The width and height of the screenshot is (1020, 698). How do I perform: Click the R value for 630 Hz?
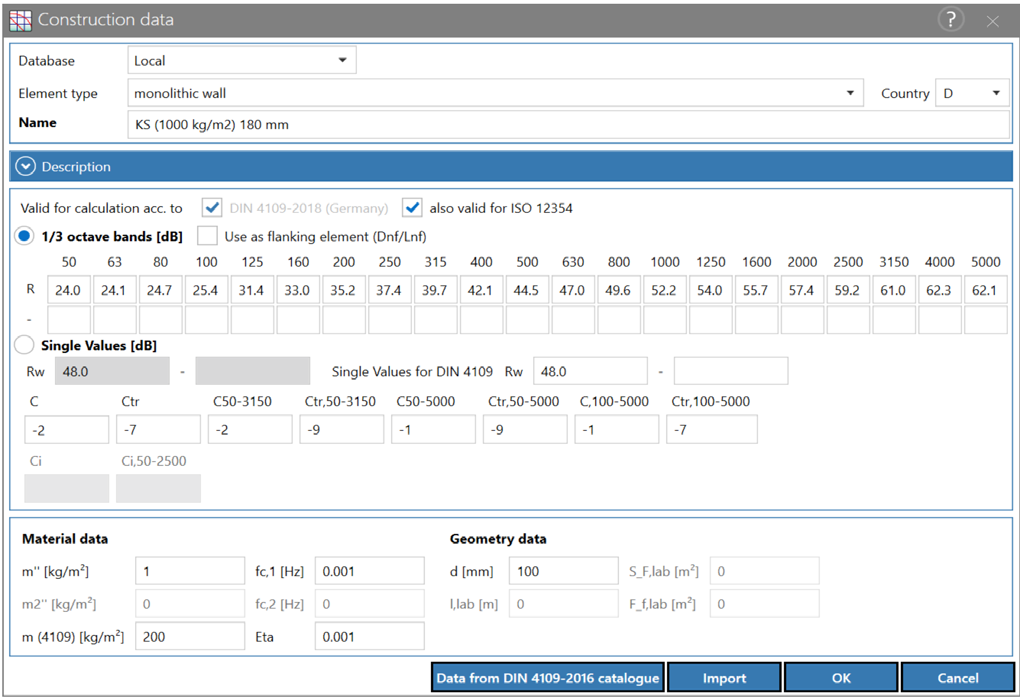click(572, 290)
